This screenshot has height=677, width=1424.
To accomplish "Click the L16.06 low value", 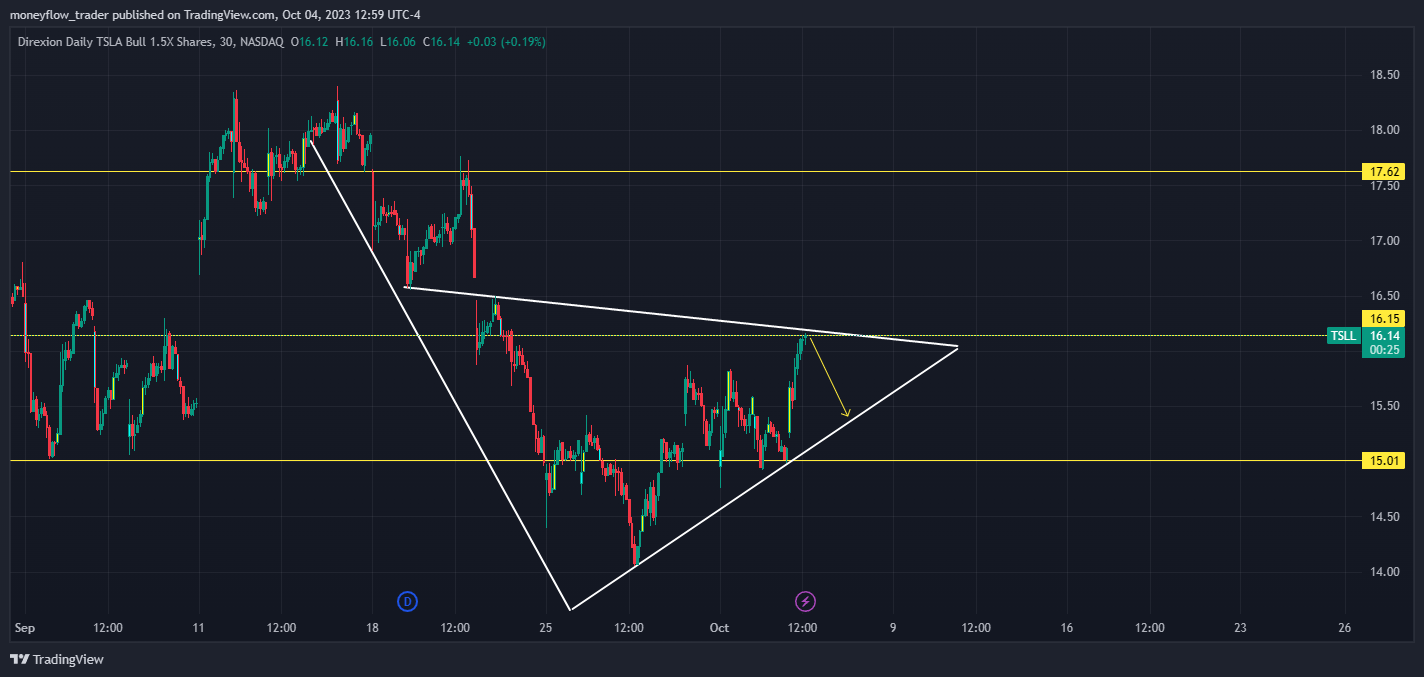I will (x=397, y=42).
